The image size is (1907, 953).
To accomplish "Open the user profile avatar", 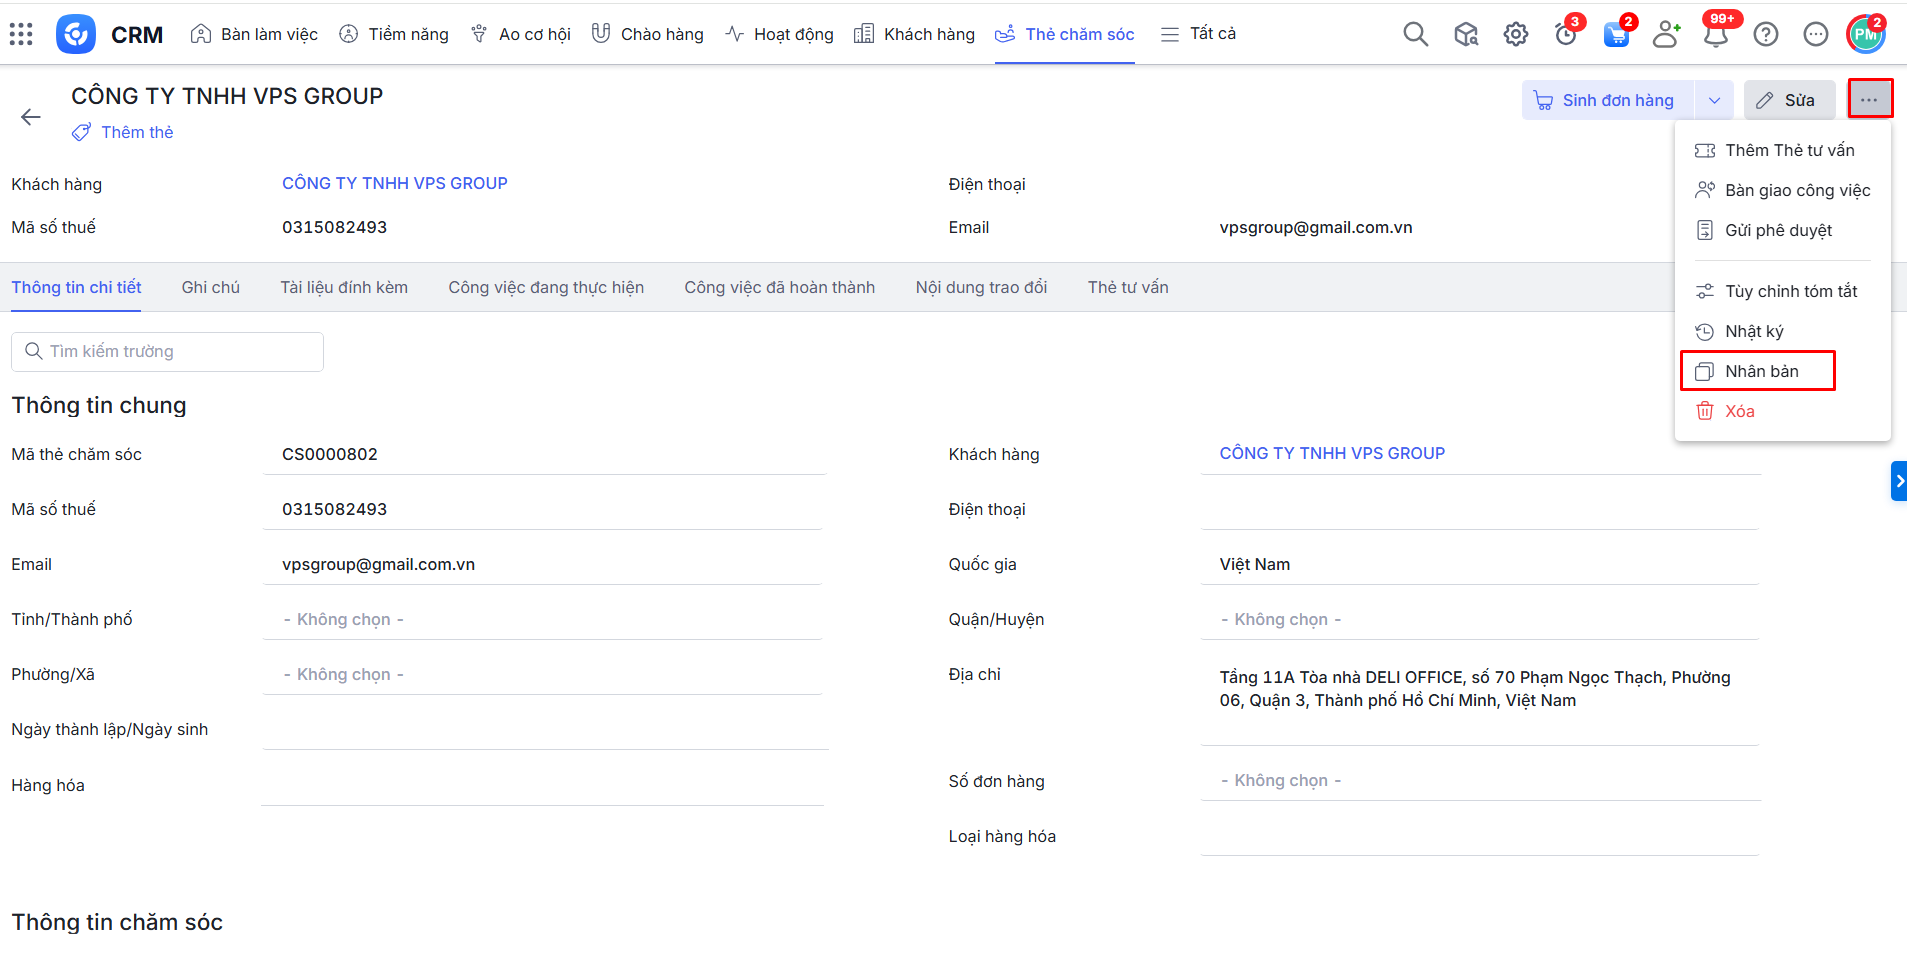I will click(x=1865, y=34).
